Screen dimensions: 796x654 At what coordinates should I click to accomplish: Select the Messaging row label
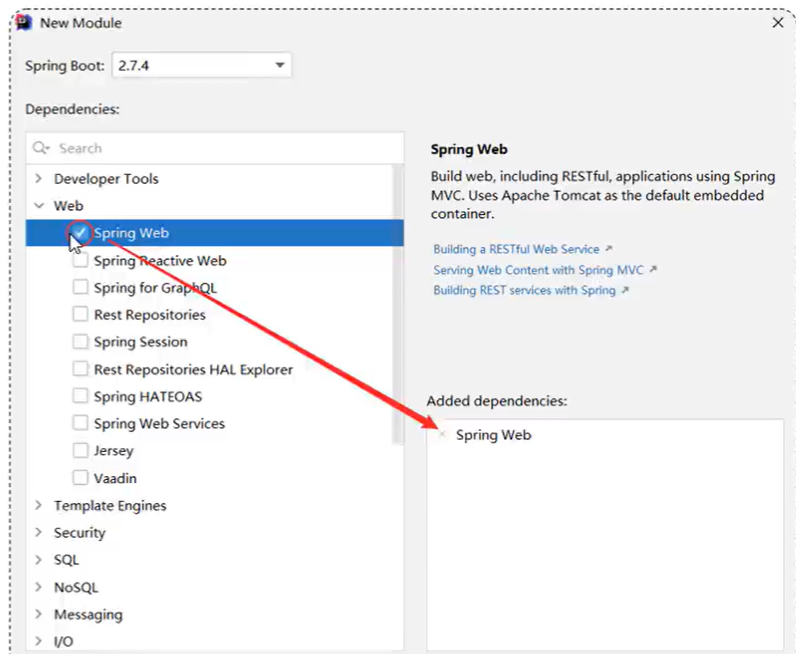[x=88, y=614]
